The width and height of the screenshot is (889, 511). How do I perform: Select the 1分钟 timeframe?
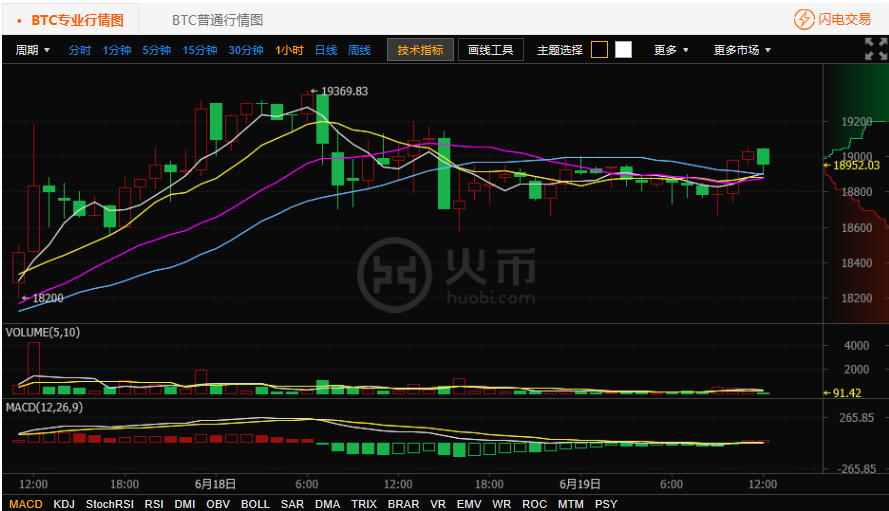click(117, 50)
